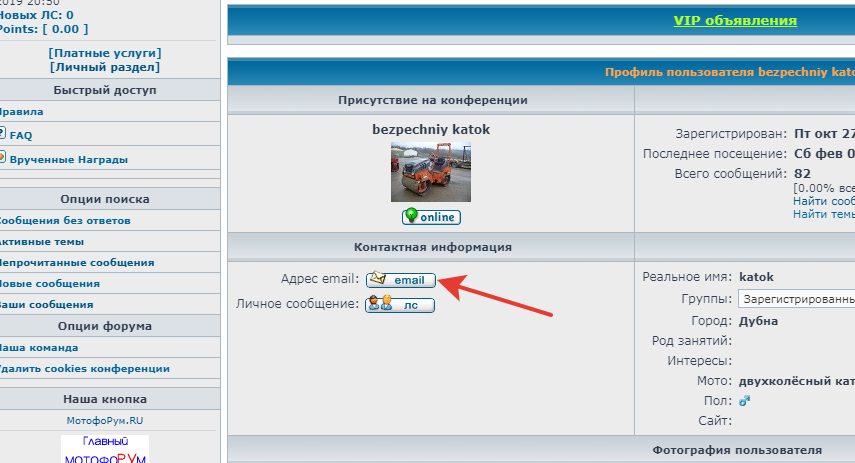View Непрочитанные сообщения
855x463 pixels.
point(76,262)
